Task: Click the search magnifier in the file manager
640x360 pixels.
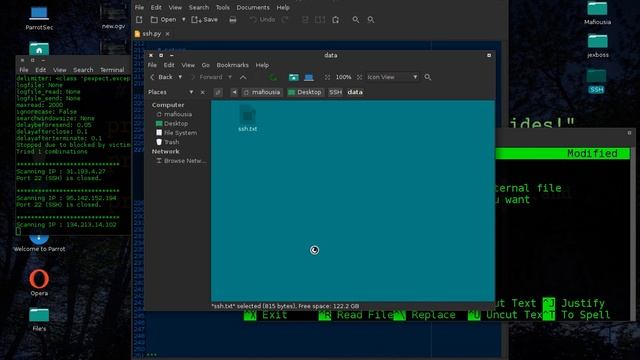Action: tap(427, 77)
